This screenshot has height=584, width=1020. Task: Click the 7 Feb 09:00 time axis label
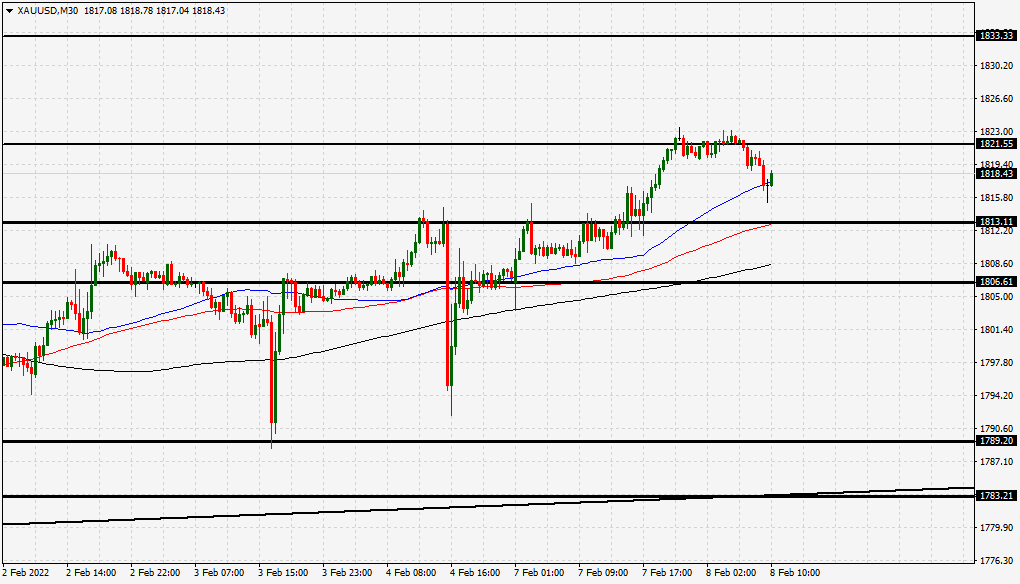pos(604,573)
